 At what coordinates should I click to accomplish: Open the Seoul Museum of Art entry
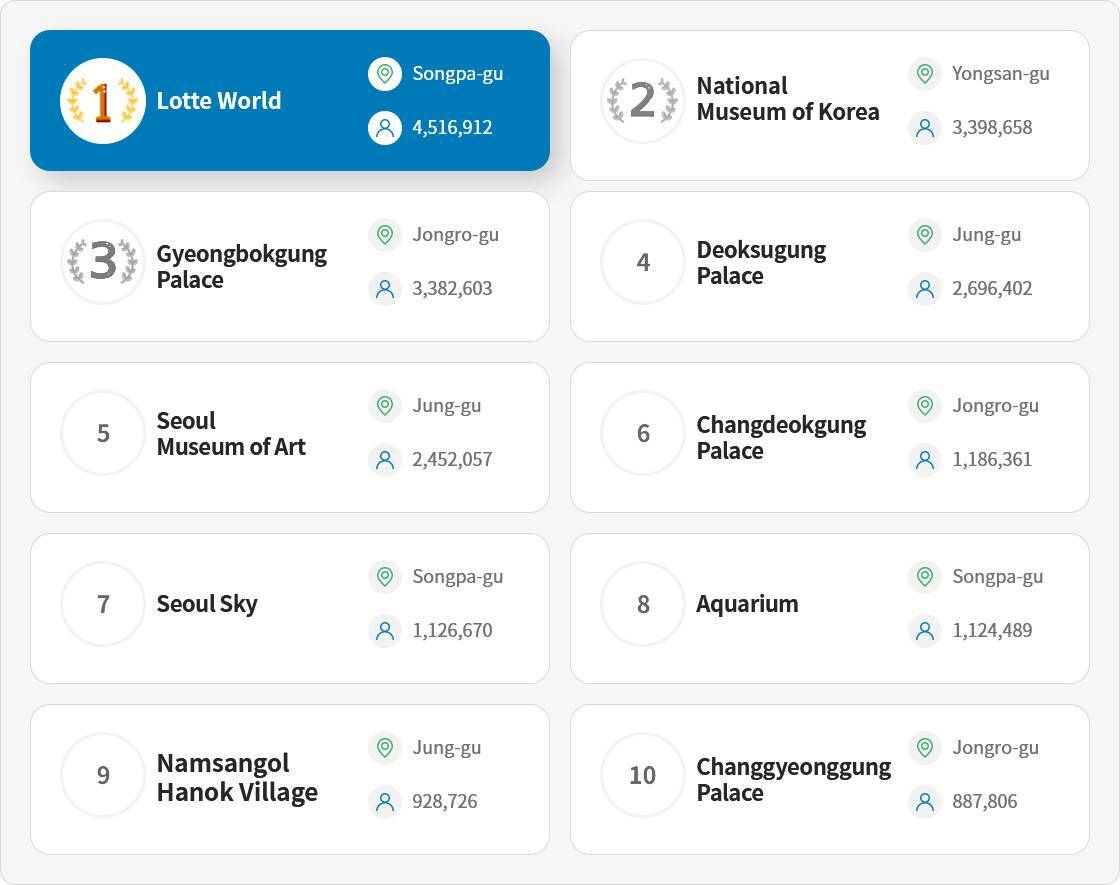(231, 434)
